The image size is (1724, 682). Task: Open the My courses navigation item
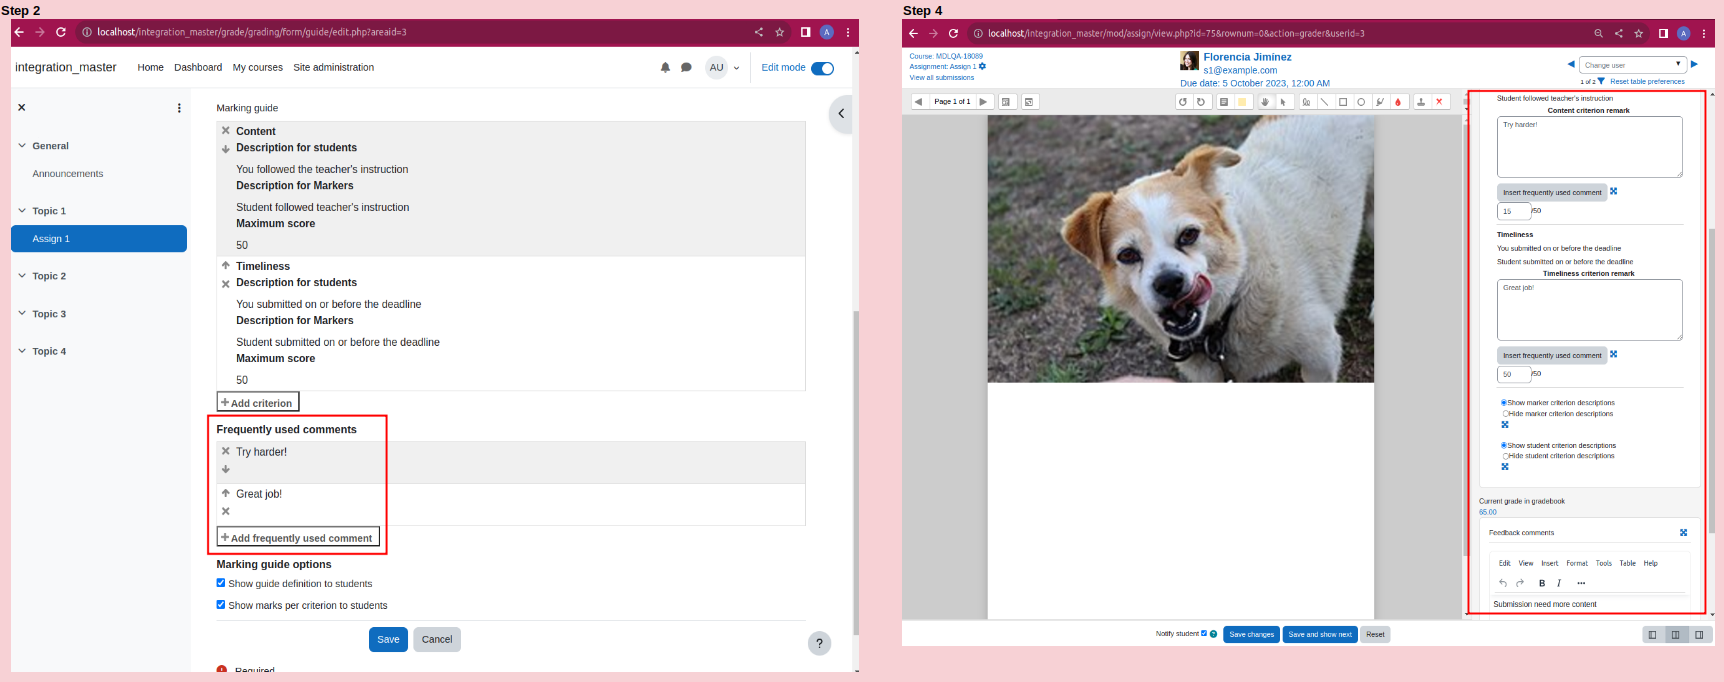click(x=258, y=68)
